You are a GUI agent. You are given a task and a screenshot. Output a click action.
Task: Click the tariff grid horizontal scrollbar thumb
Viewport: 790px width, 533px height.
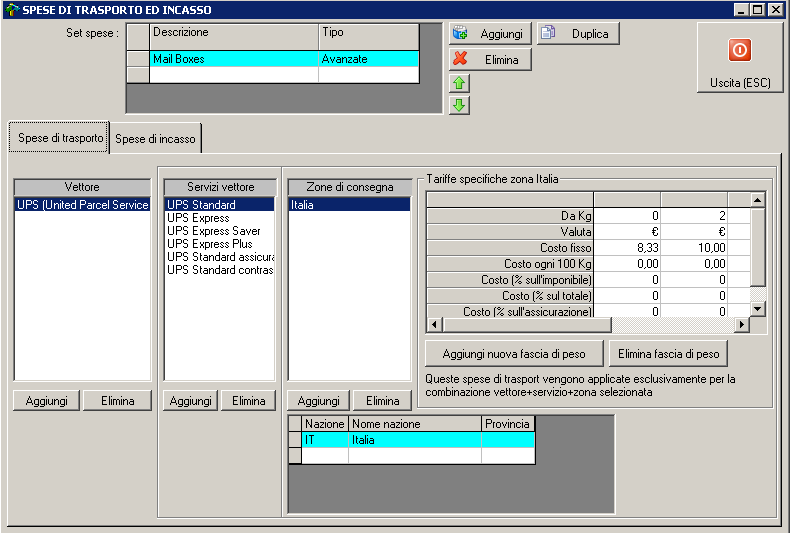tap(527, 324)
